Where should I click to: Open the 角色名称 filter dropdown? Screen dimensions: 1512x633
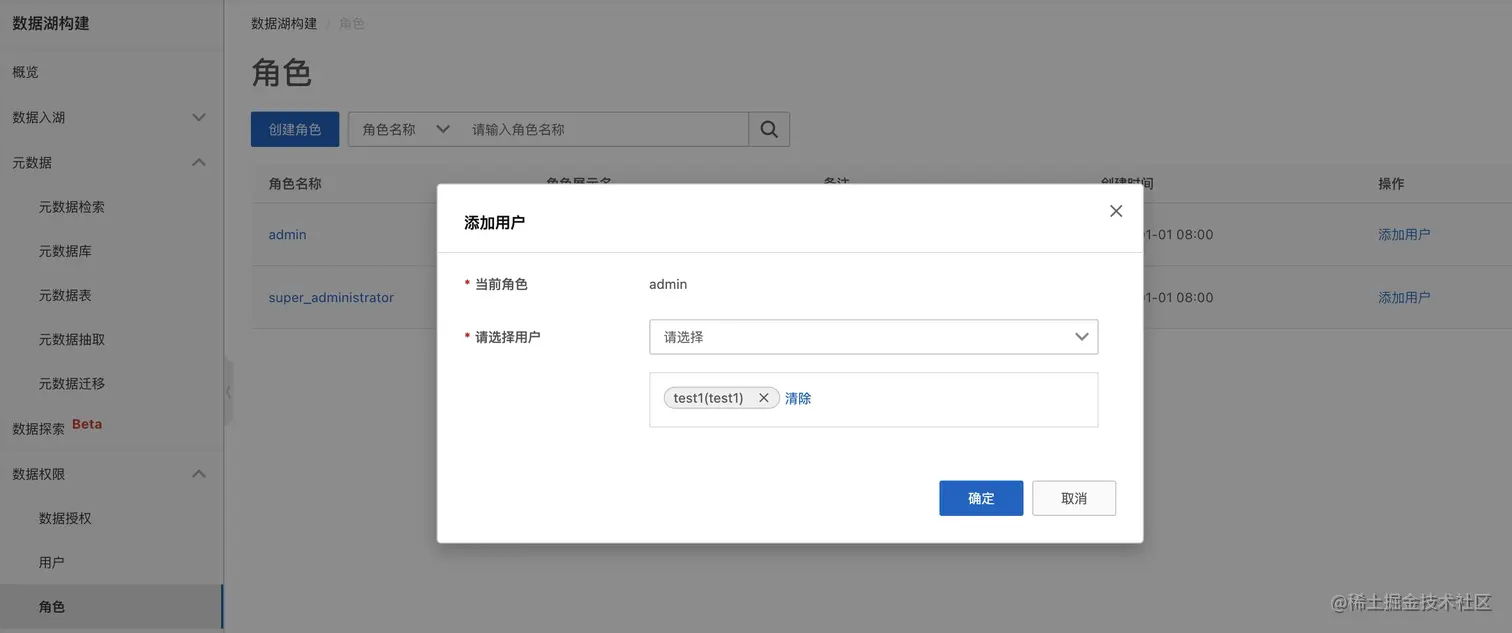(405, 129)
